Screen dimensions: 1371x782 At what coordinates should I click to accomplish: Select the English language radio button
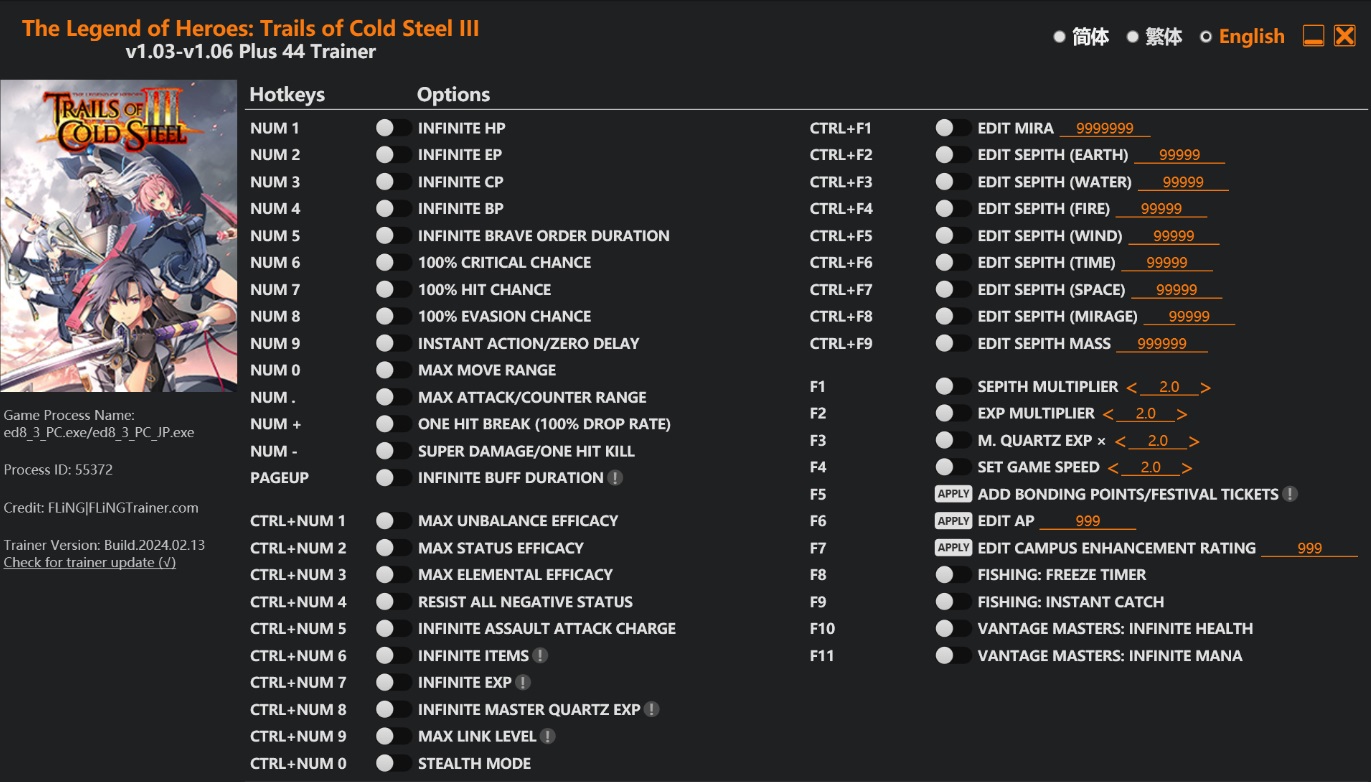point(1206,37)
